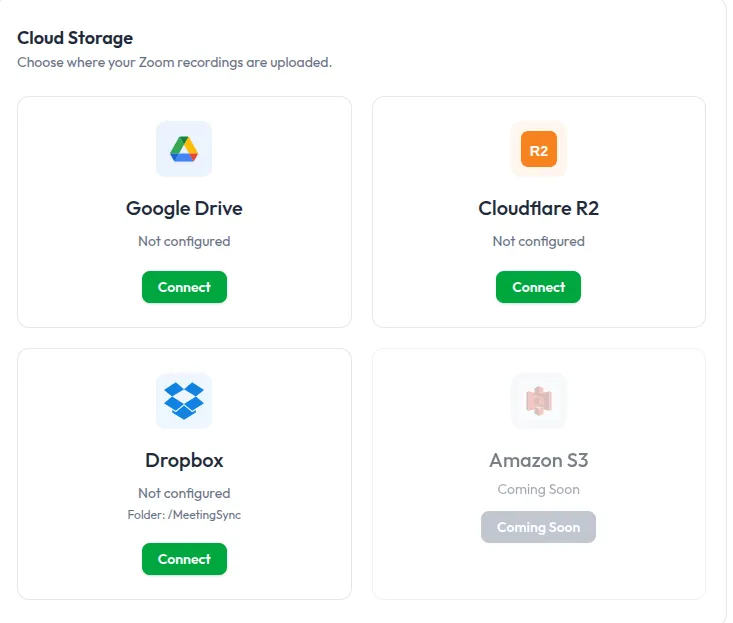Click the disabled Coming Soon button
Viewport: 733px width, 623px height.
tap(539, 527)
